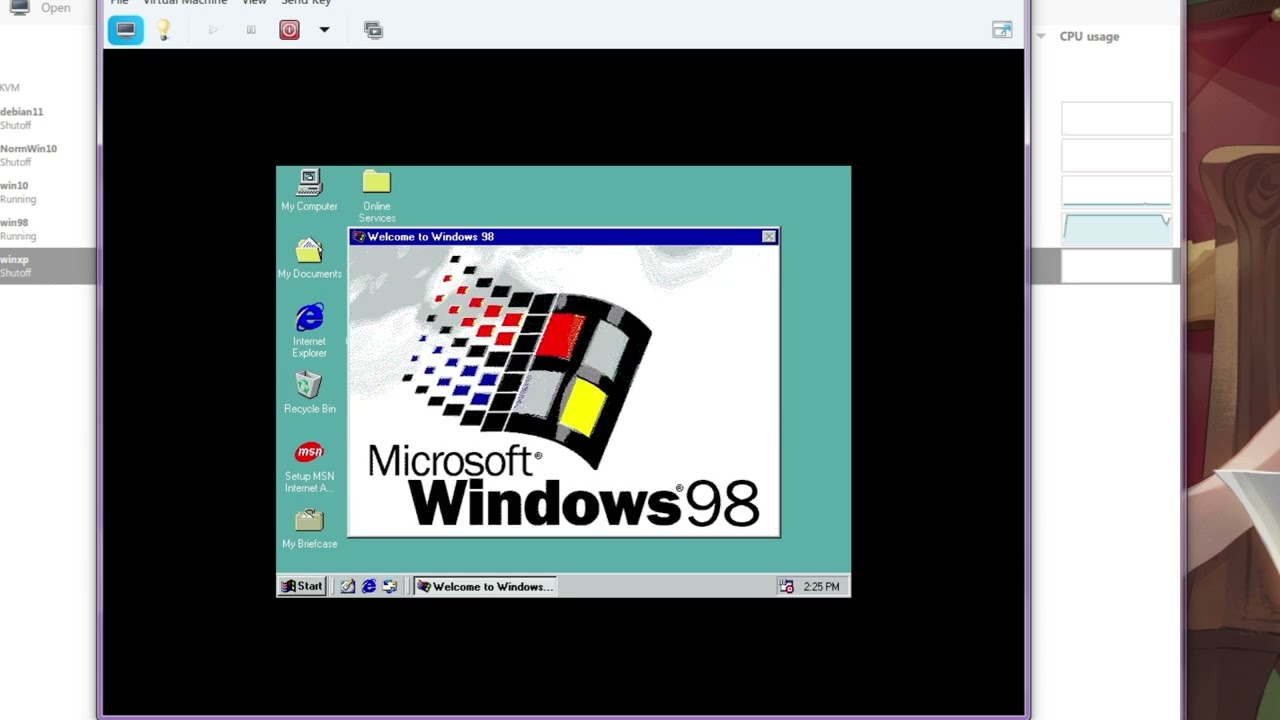Screen dimensions: 1280x720
Task: Open the Recycle Bin
Action: (x=309, y=393)
